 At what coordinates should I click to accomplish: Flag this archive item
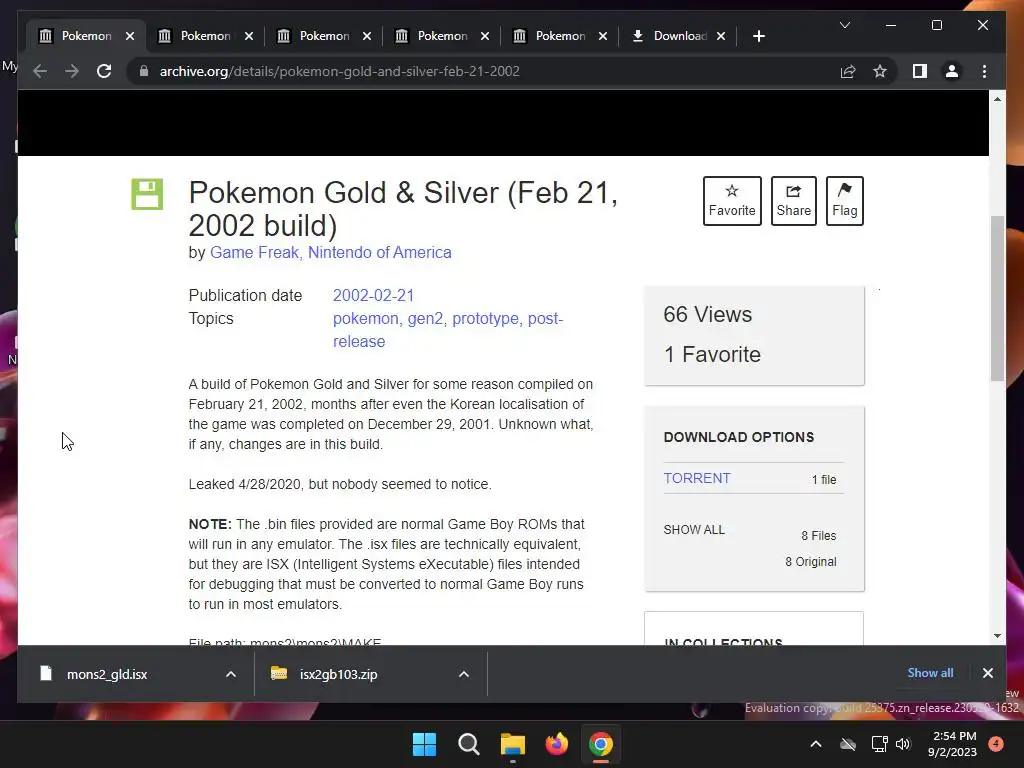(x=844, y=200)
